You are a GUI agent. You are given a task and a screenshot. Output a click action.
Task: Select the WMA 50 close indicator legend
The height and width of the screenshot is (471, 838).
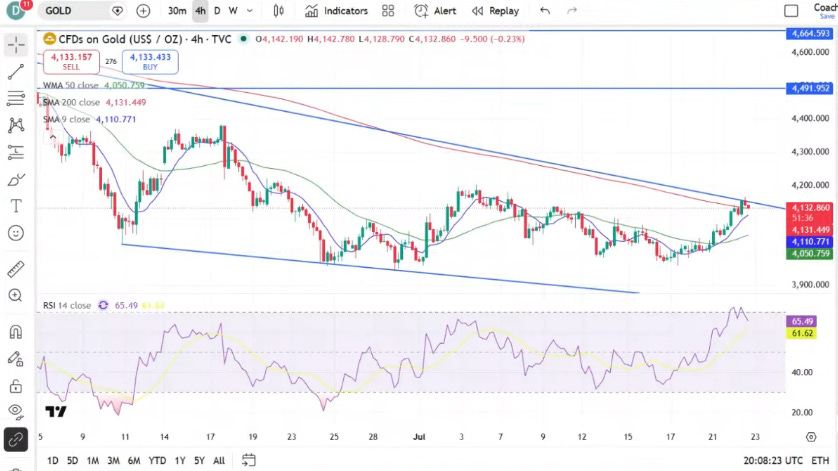(x=94, y=86)
